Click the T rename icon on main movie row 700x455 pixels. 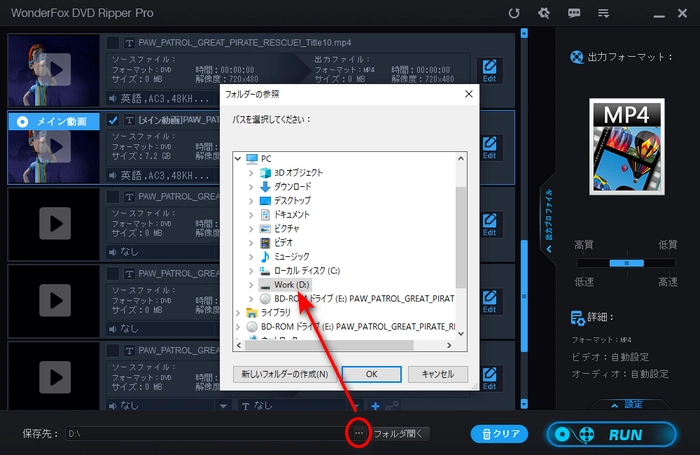point(129,120)
